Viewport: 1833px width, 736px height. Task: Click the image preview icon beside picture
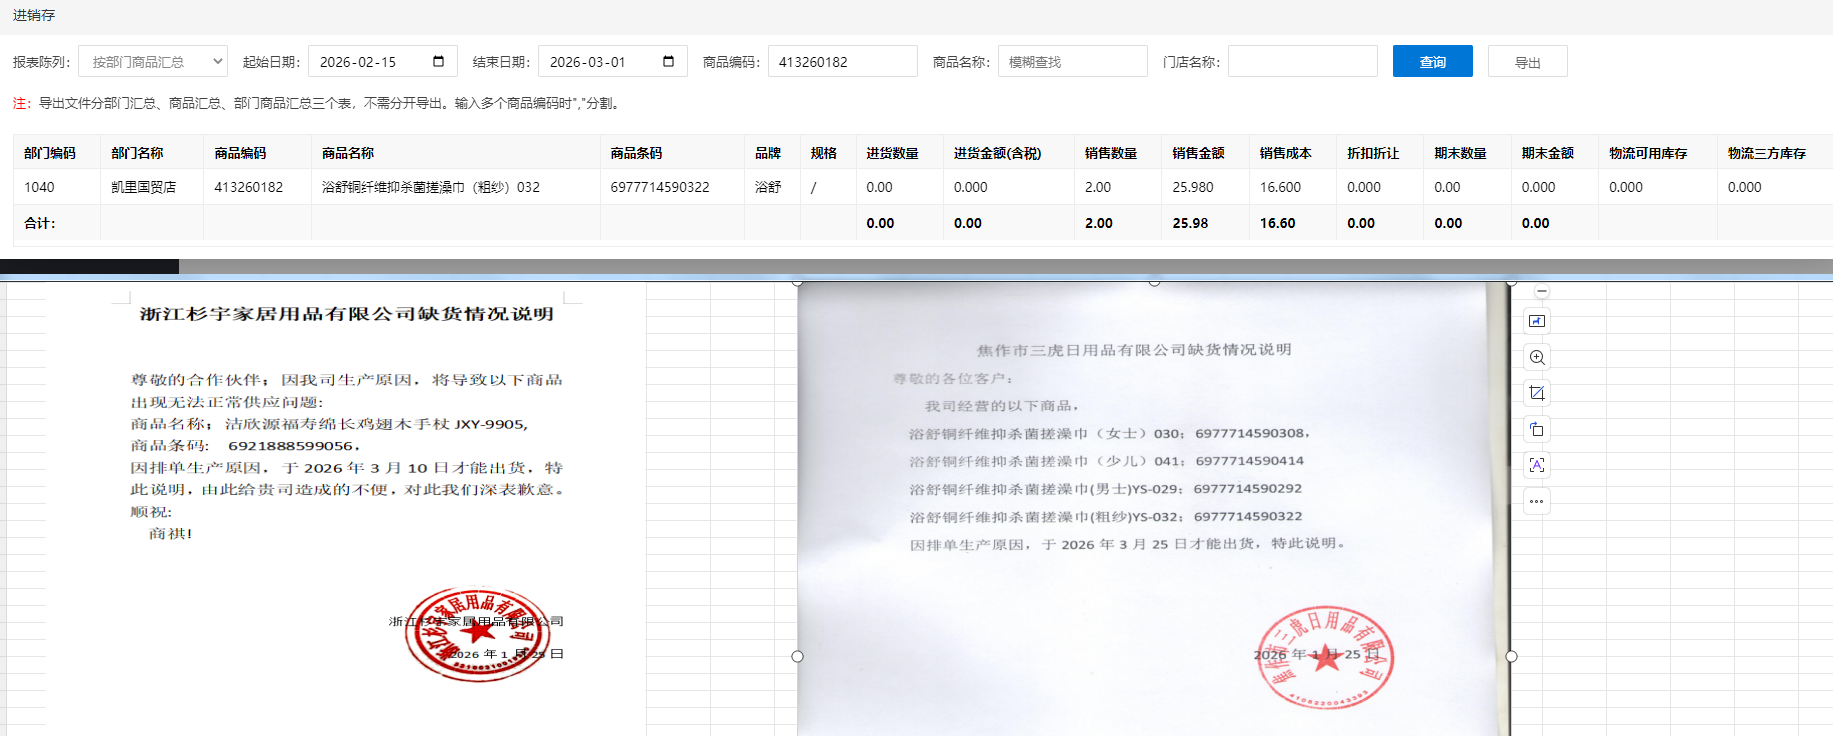[x=1537, y=321]
